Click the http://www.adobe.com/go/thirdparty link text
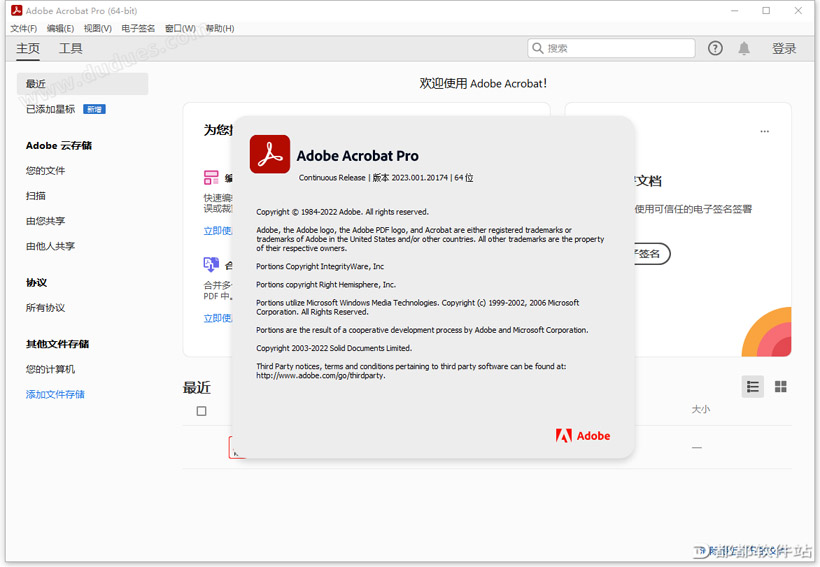The height and width of the screenshot is (567, 820). [x=321, y=376]
